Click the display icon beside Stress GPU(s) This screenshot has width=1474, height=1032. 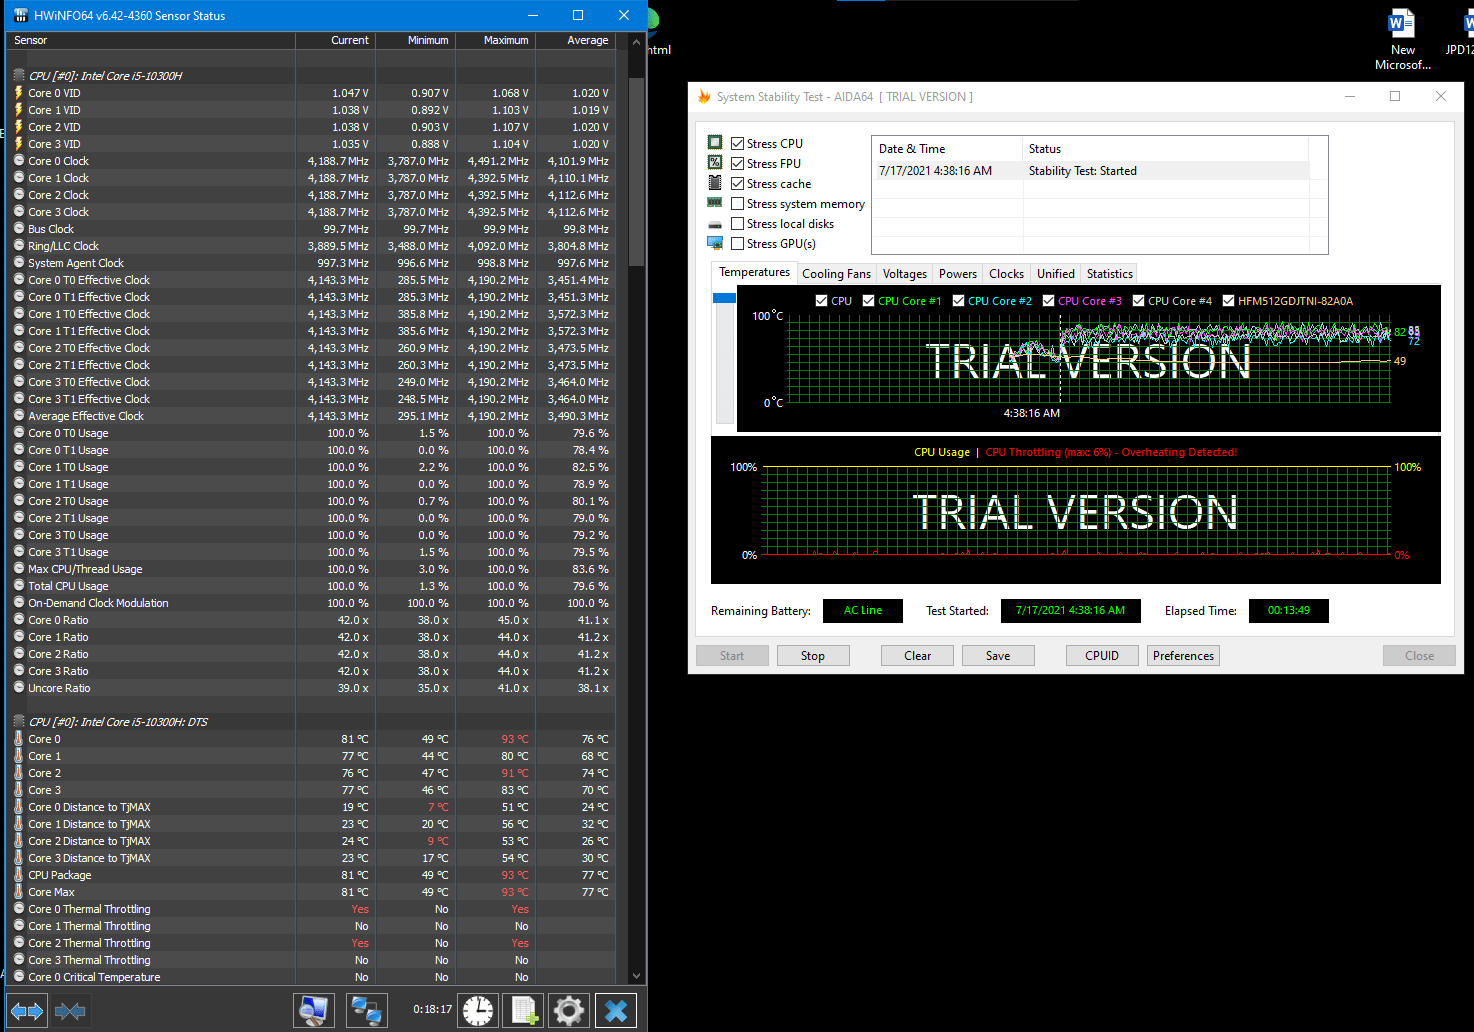coord(715,243)
